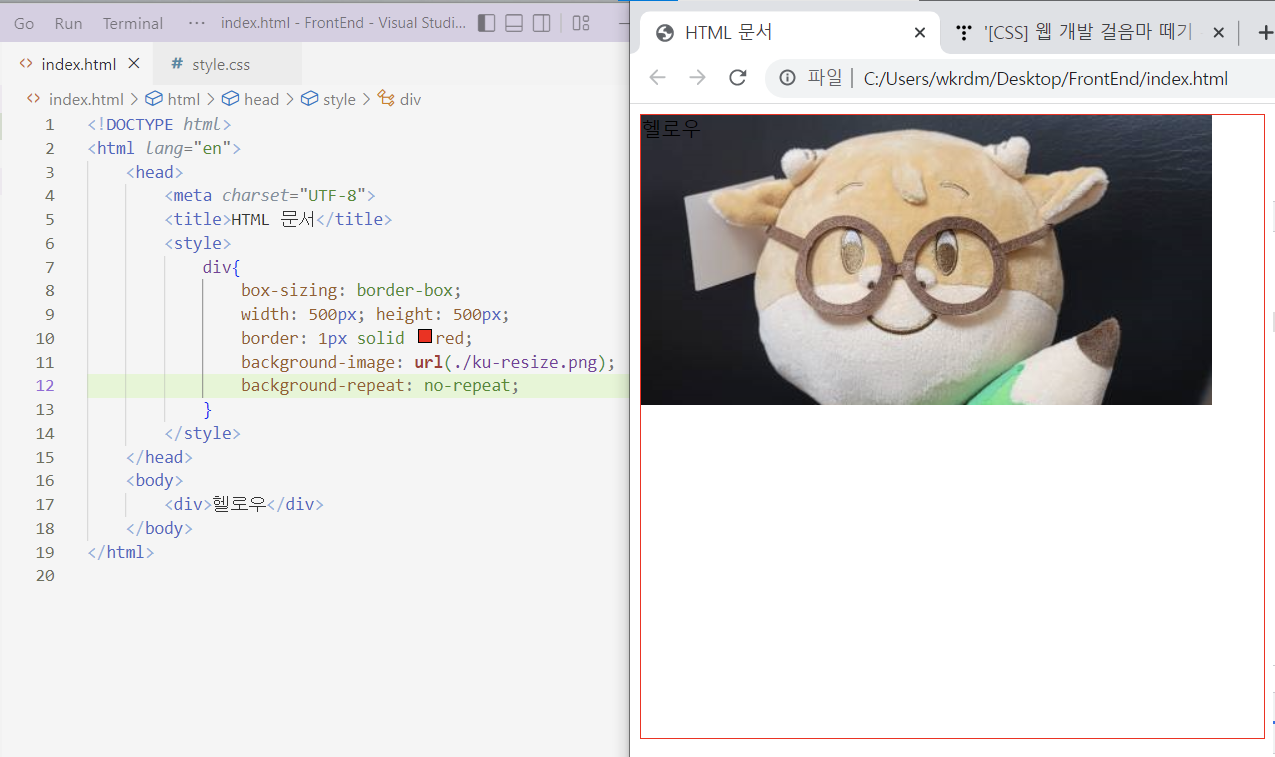Image resolution: width=1275 pixels, height=757 pixels.
Task: Open the Terminal menu
Action: click(133, 23)
